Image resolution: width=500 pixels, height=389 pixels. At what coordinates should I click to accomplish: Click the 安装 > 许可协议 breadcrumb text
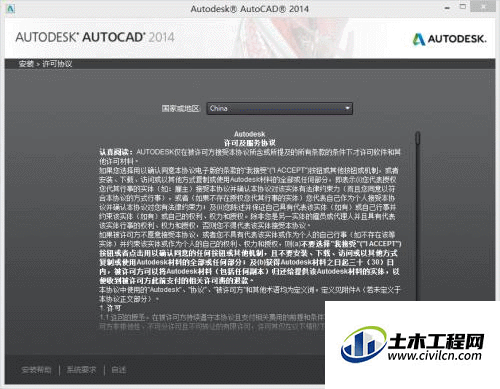coord(45,64)
